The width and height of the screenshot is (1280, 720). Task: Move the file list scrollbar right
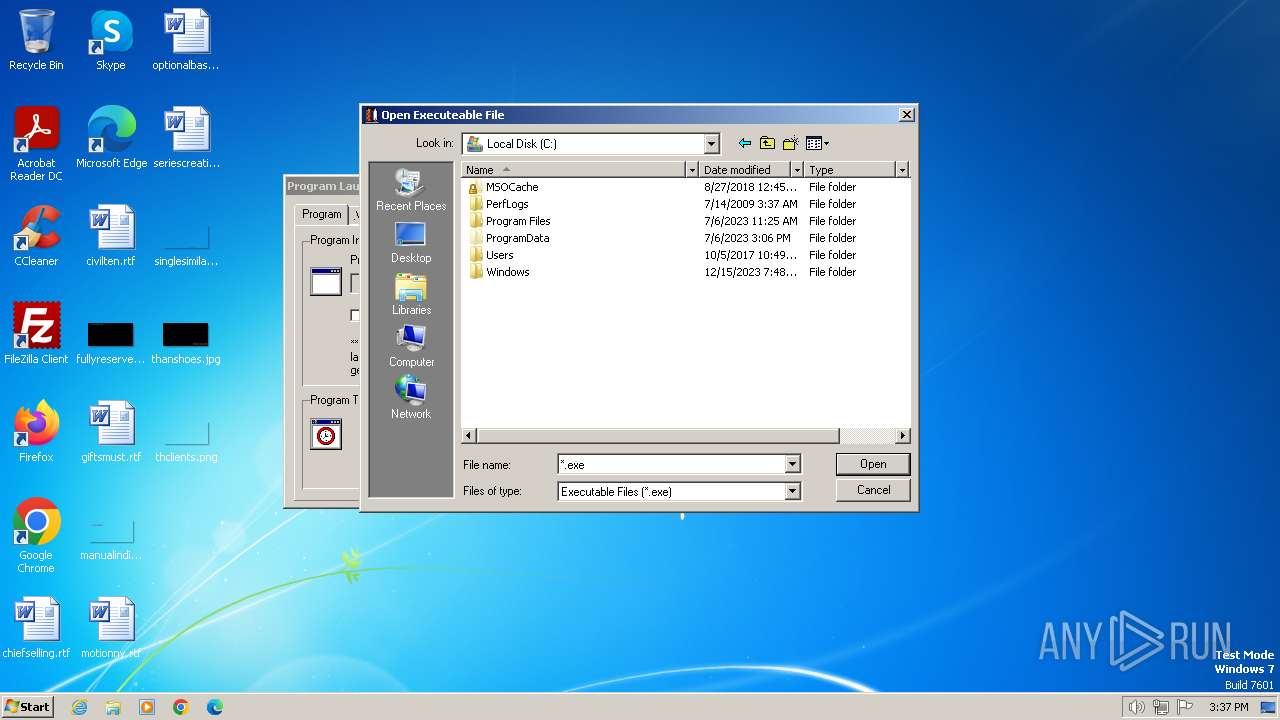click(x=903, y=436)
